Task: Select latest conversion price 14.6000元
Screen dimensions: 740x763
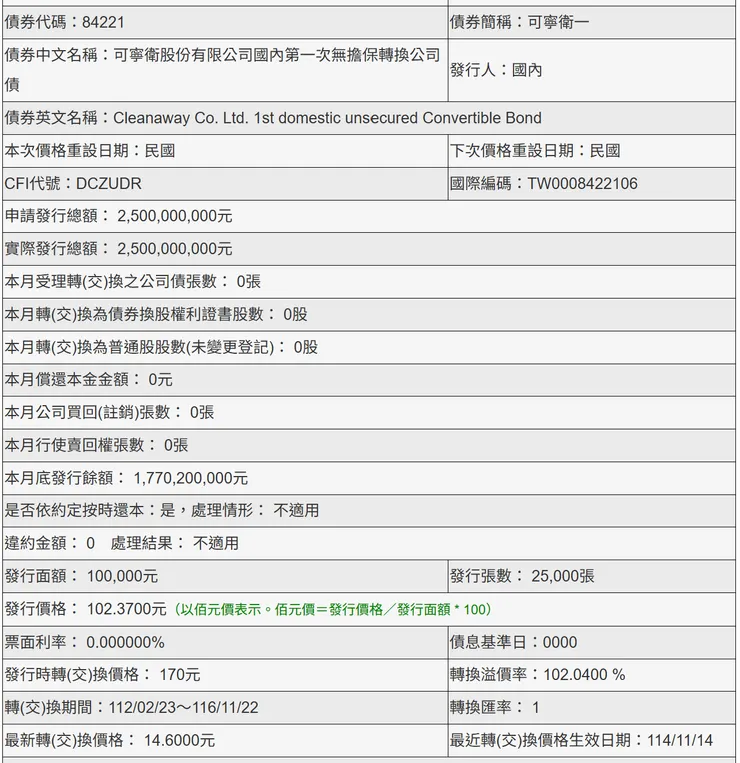Action: coord(179,741)
